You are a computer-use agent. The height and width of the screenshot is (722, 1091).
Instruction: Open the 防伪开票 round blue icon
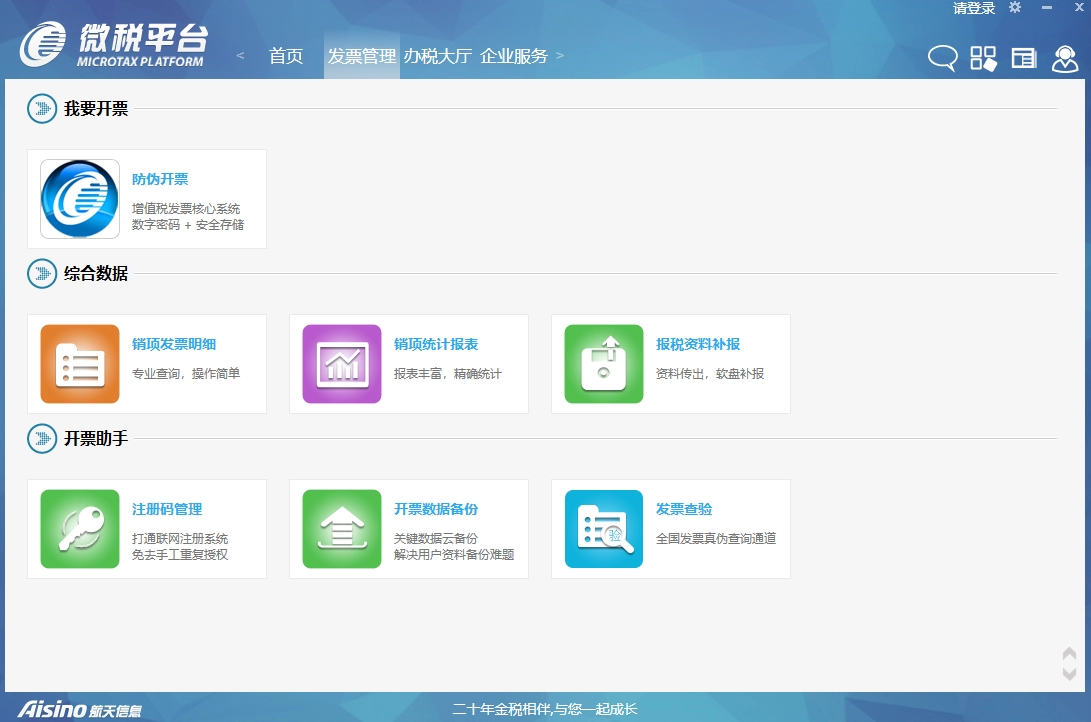tap(79, 199)
